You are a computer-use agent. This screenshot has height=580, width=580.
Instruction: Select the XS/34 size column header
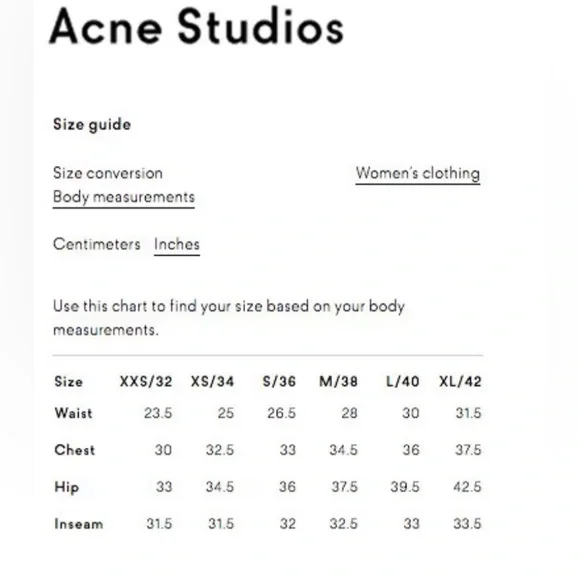212,382
